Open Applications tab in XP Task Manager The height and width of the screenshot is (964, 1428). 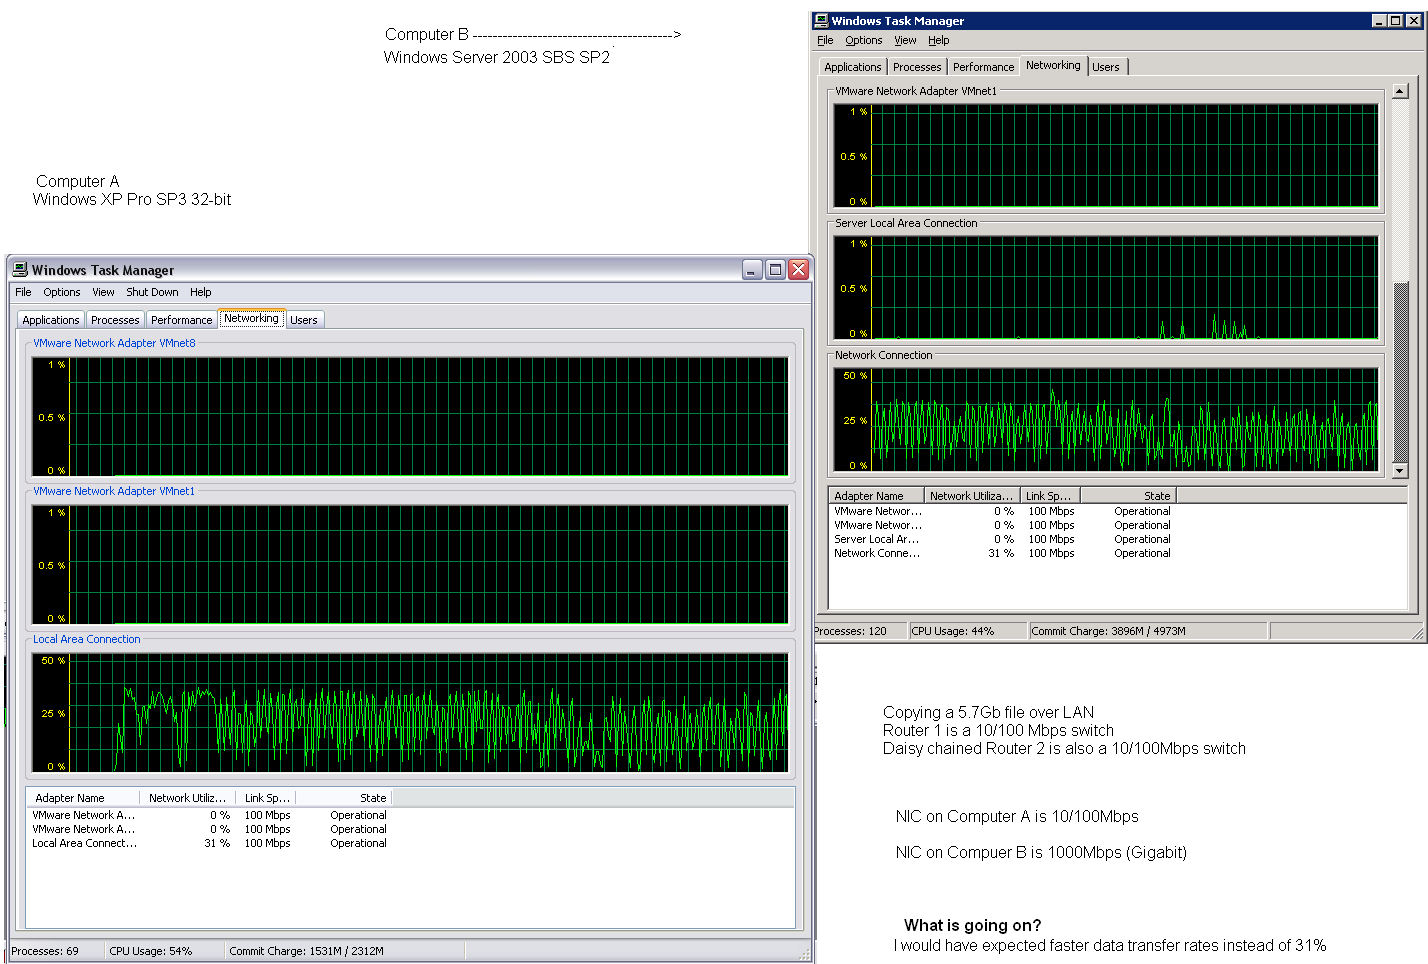tap(51, 320)
